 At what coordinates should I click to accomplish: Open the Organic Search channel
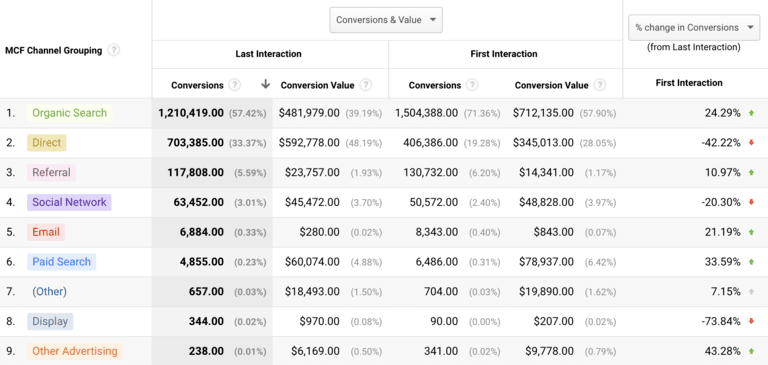pos(70,113)
